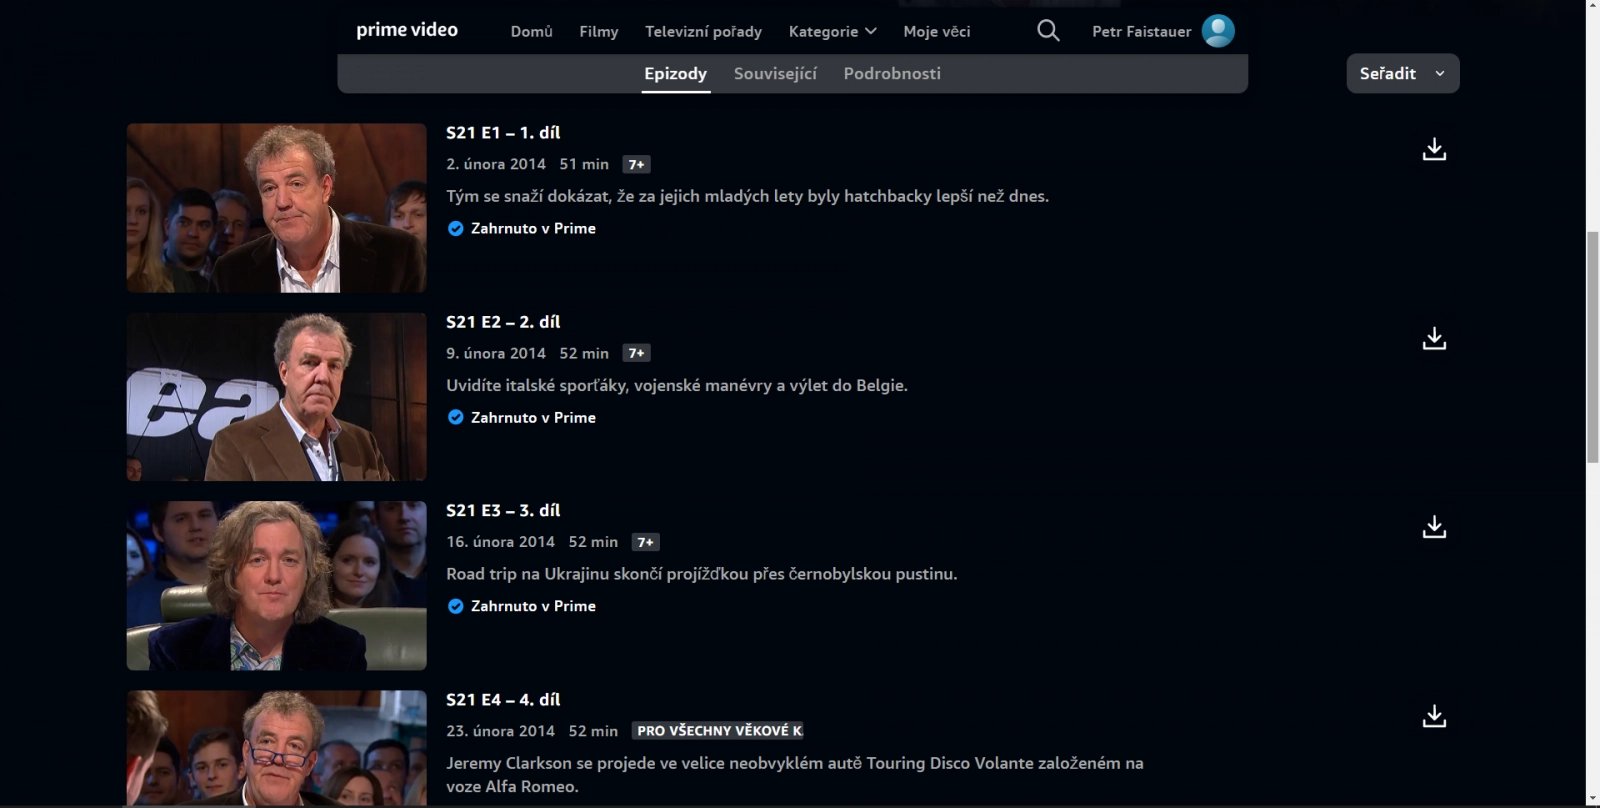Open episode title S21 E3 – 3. díl
Screen dimensions: 1600x808
click(x=503, y=510)
